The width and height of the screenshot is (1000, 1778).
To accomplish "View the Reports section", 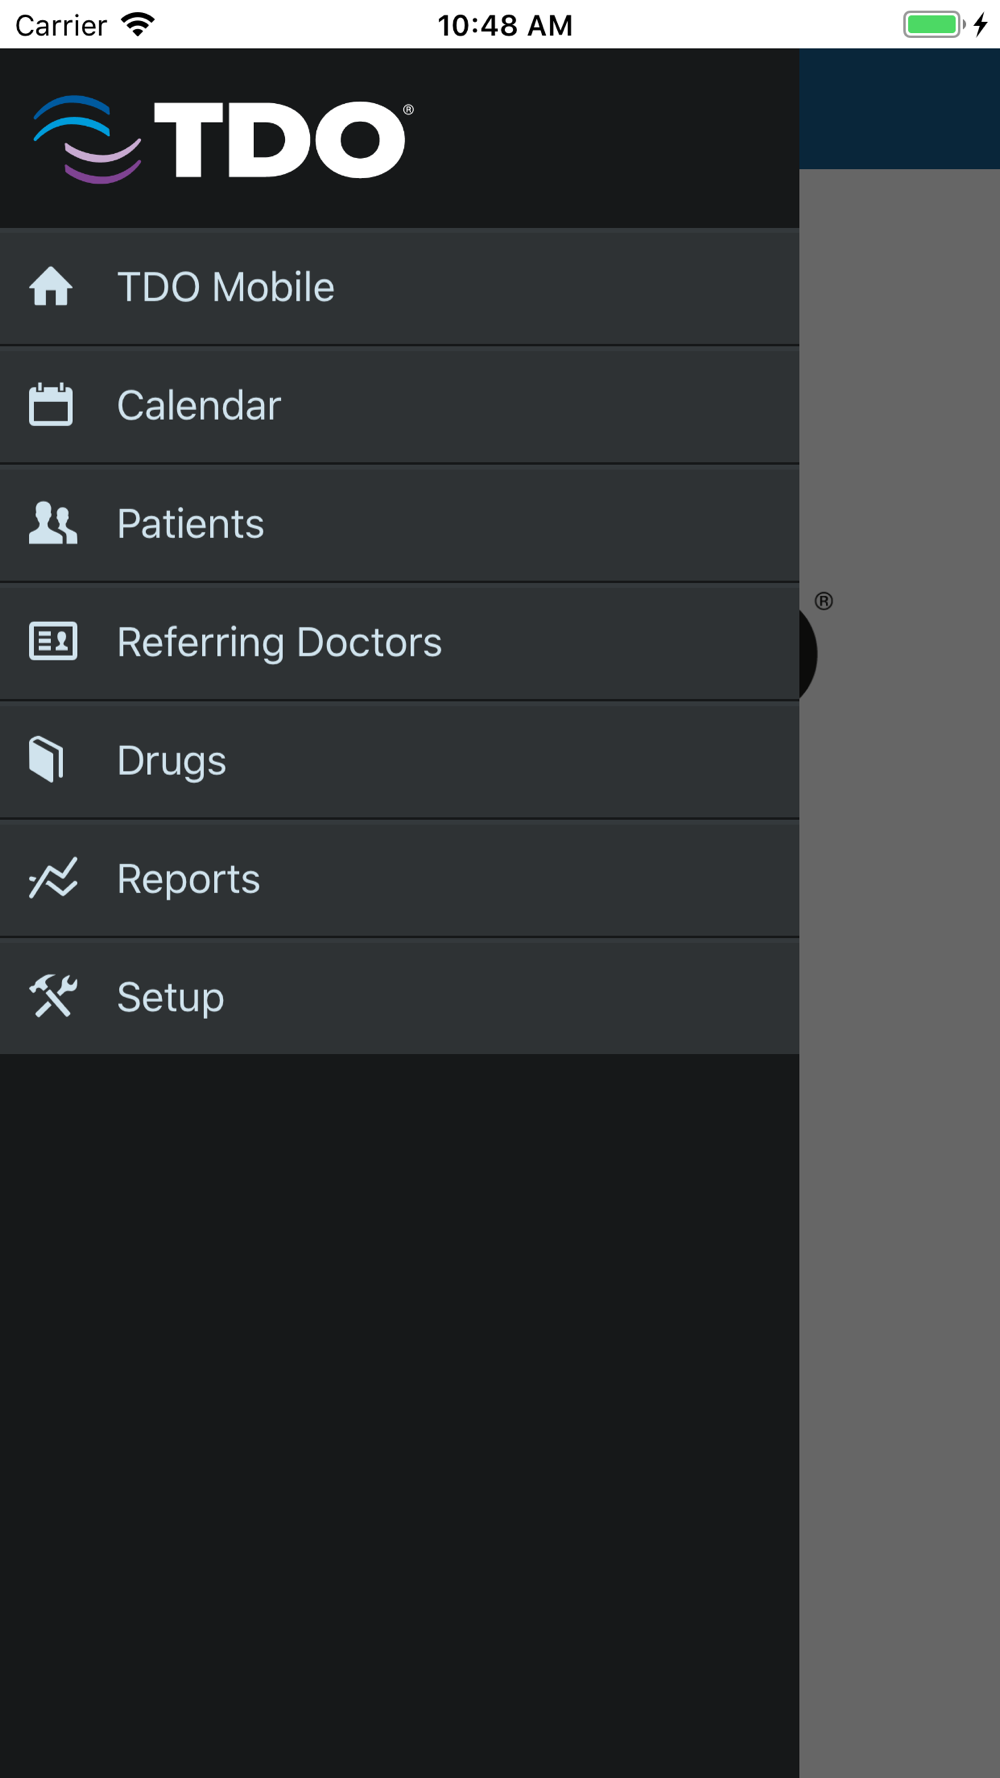I will pyautogui.click(x=188, y=879).
